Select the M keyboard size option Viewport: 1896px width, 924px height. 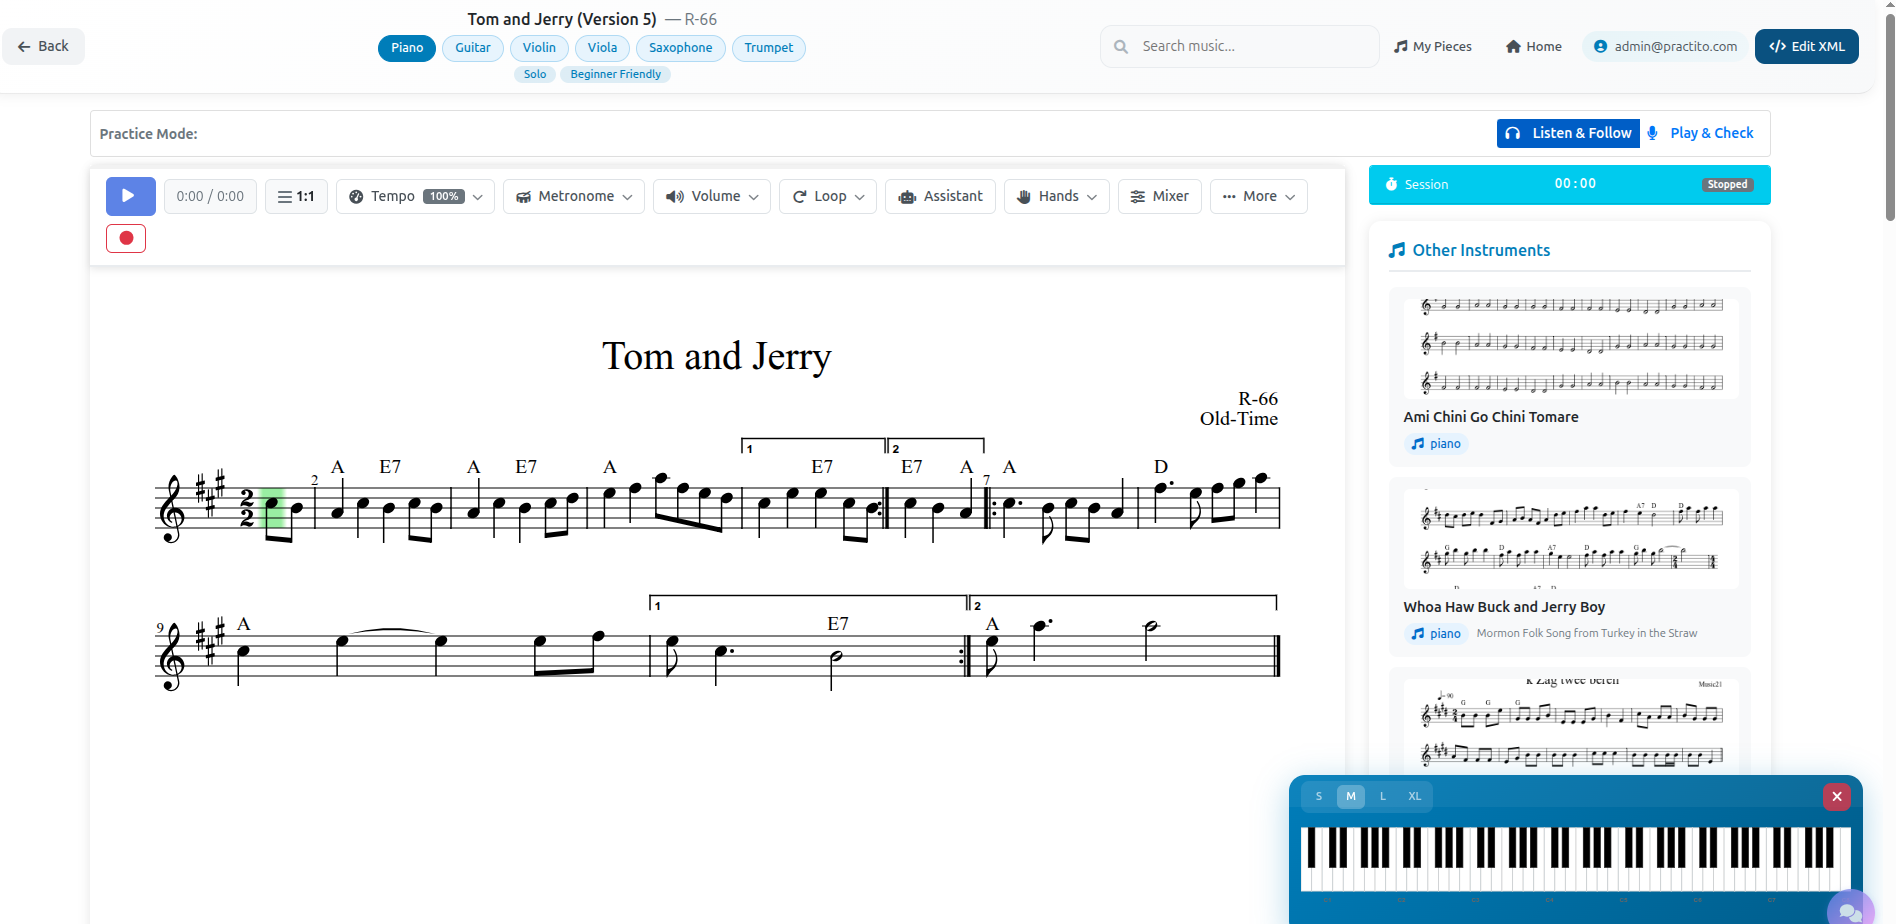1350,796
